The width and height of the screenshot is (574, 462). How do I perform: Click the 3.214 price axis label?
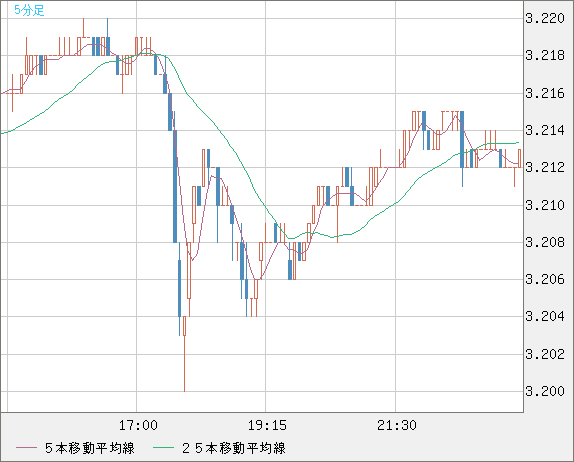click(545, 130)
